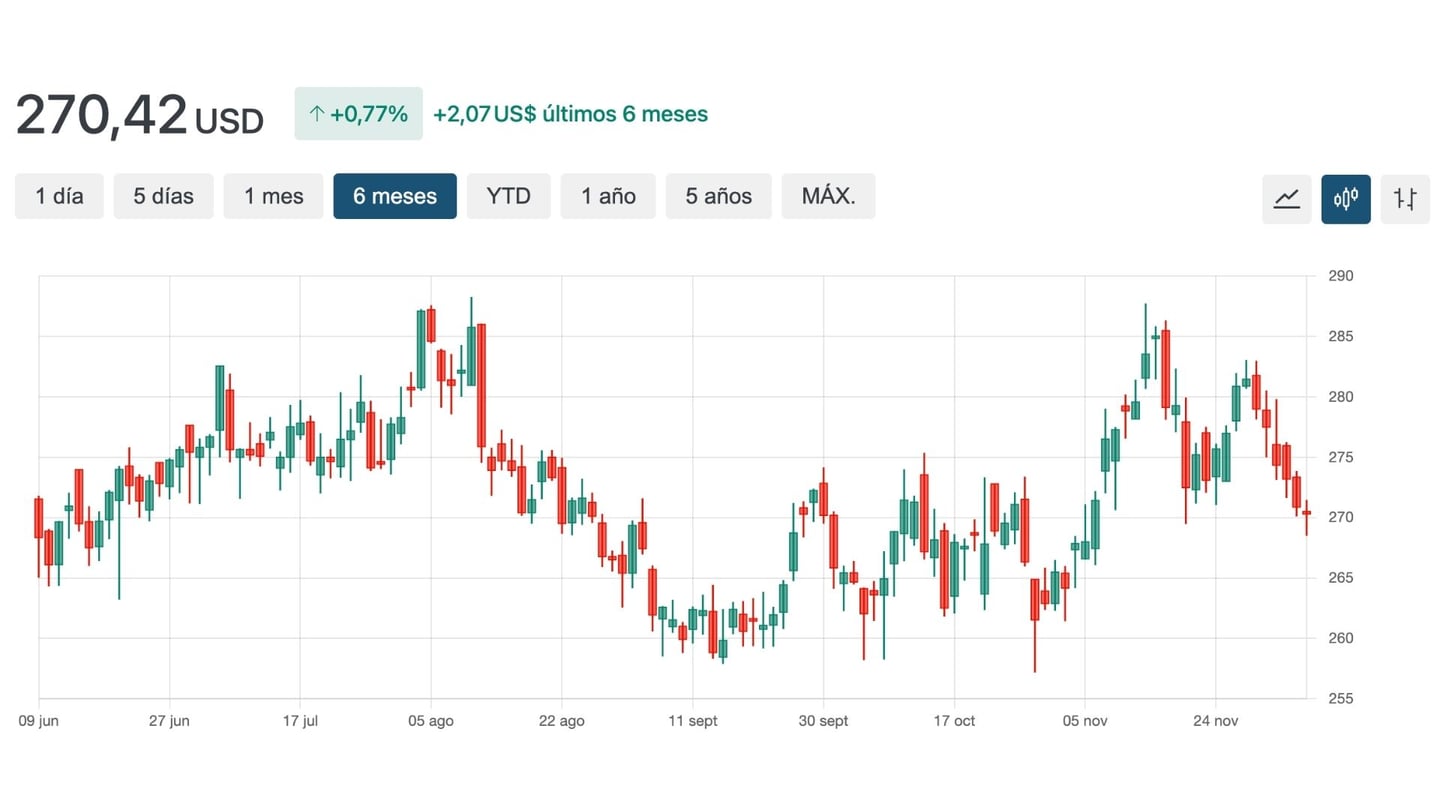Toggle the active 6 meses range off
This screenshot has width=1440, height=810.
(395, 196)
